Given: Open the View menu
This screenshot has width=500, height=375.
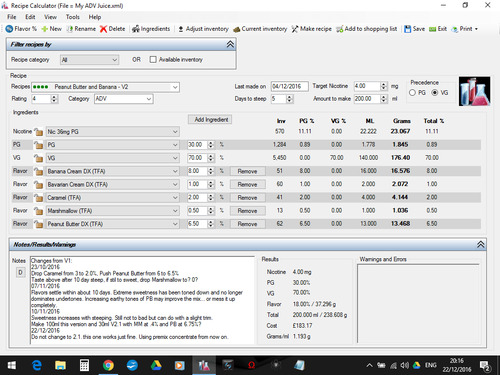Looking at the screenshot, I should coord(50,17).
